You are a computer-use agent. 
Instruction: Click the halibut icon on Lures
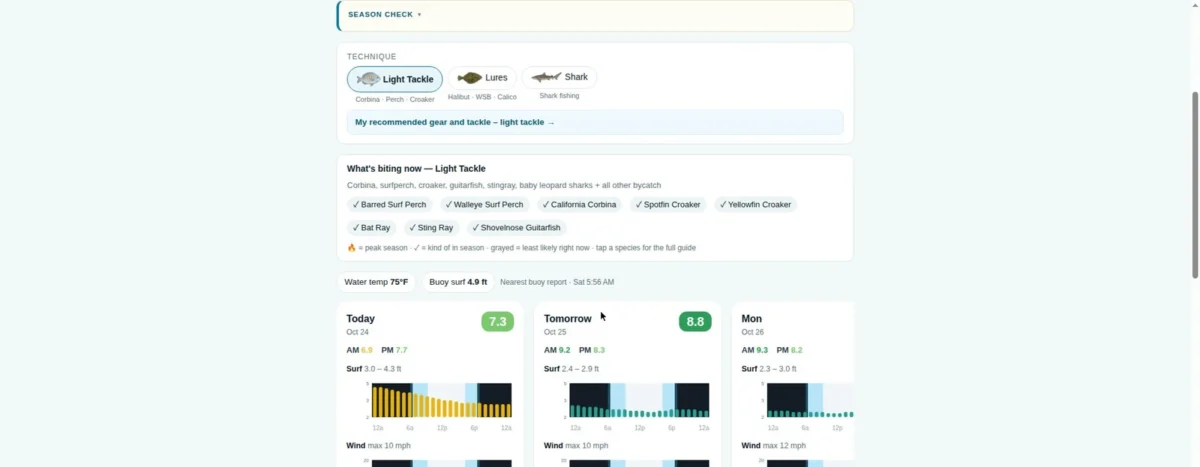click(469, 77)
